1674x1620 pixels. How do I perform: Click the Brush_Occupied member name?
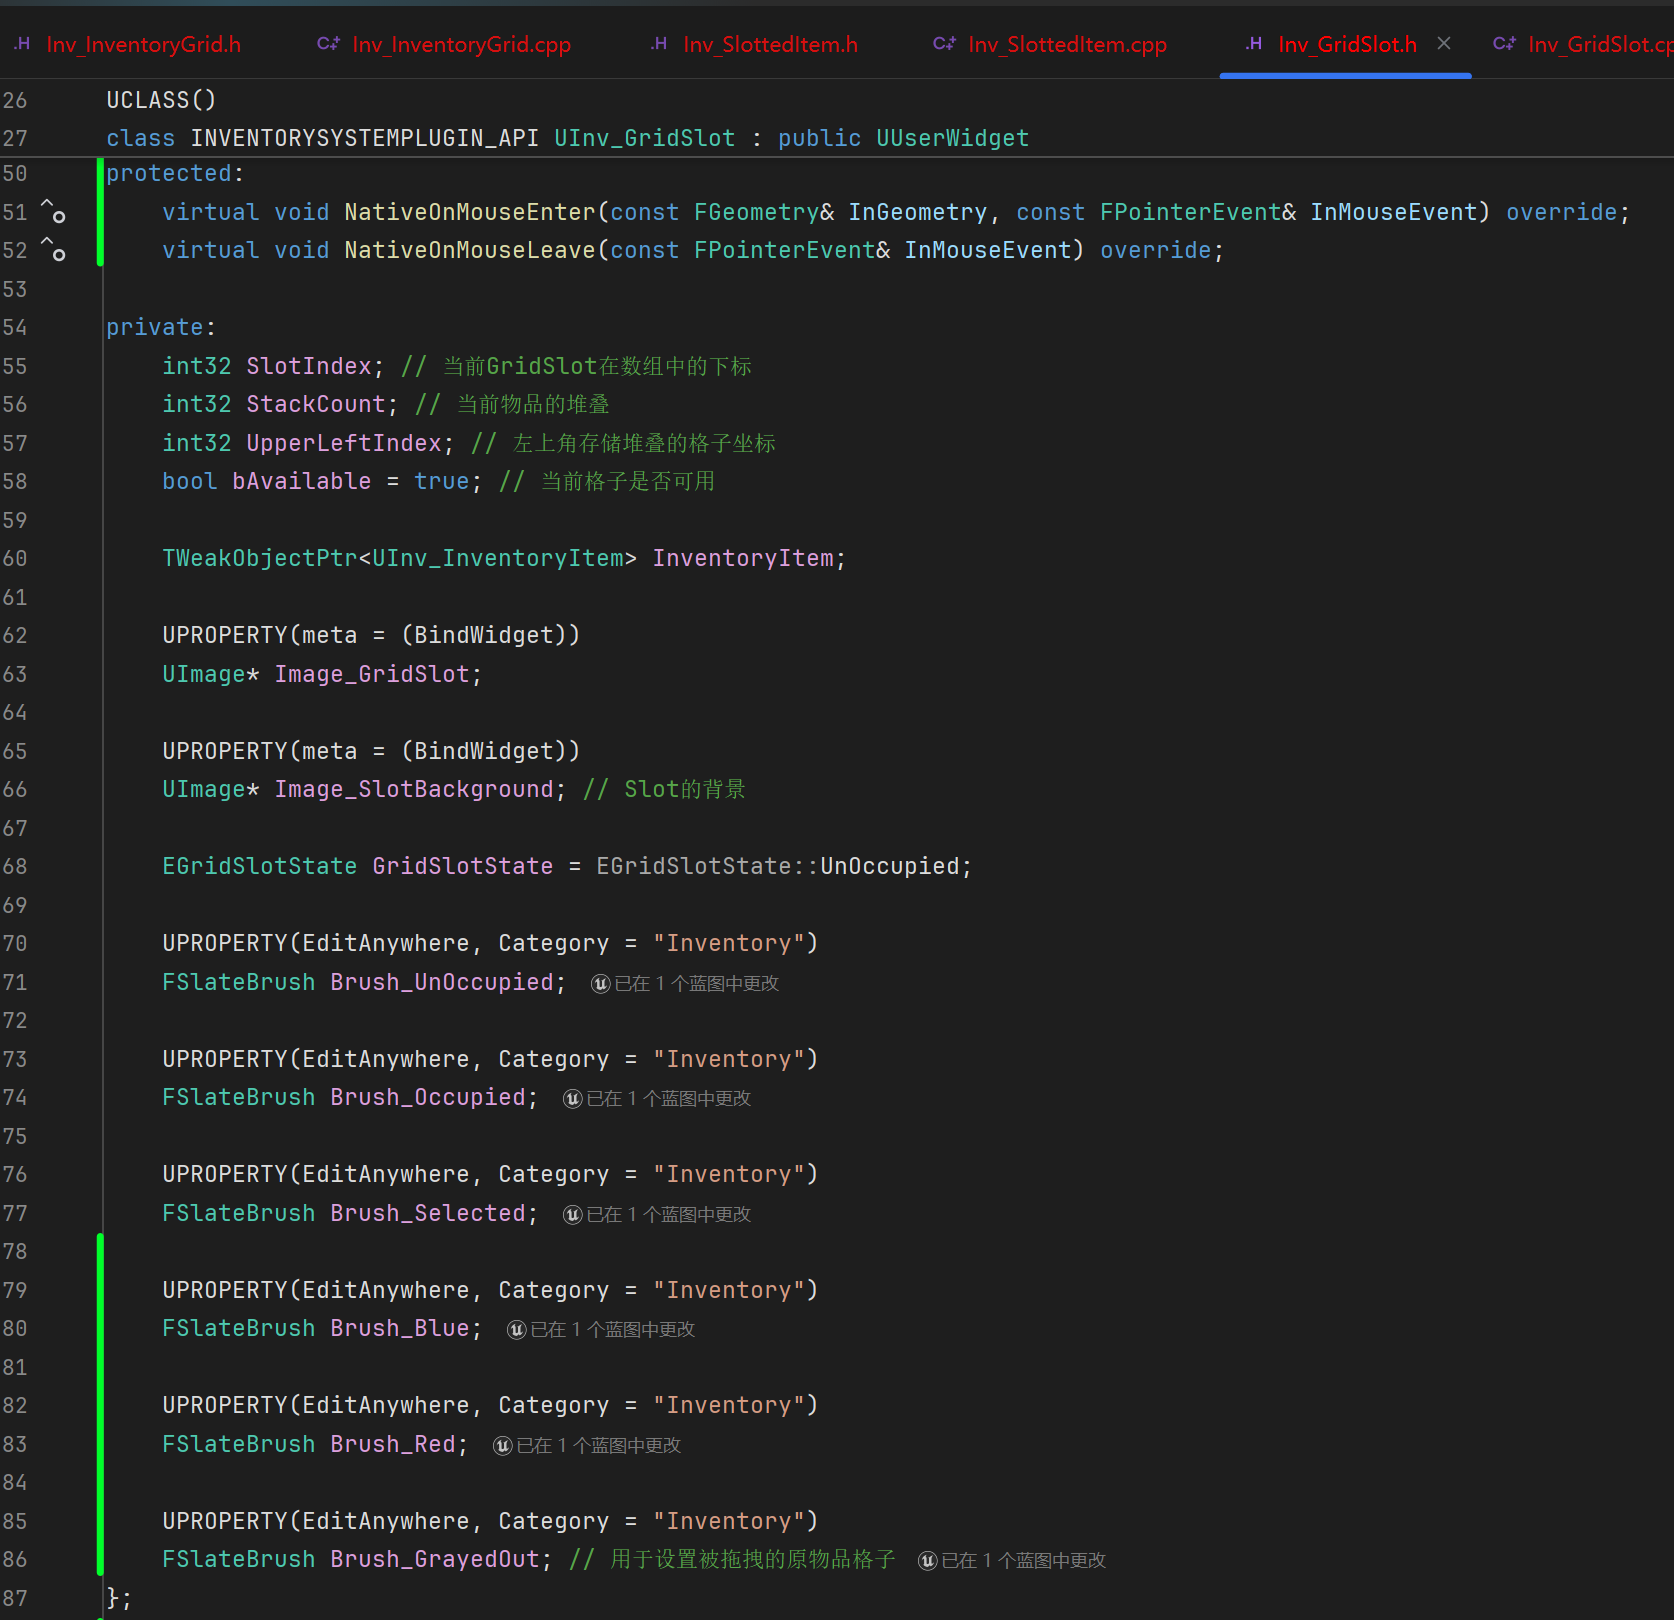tap(428, 1097)
